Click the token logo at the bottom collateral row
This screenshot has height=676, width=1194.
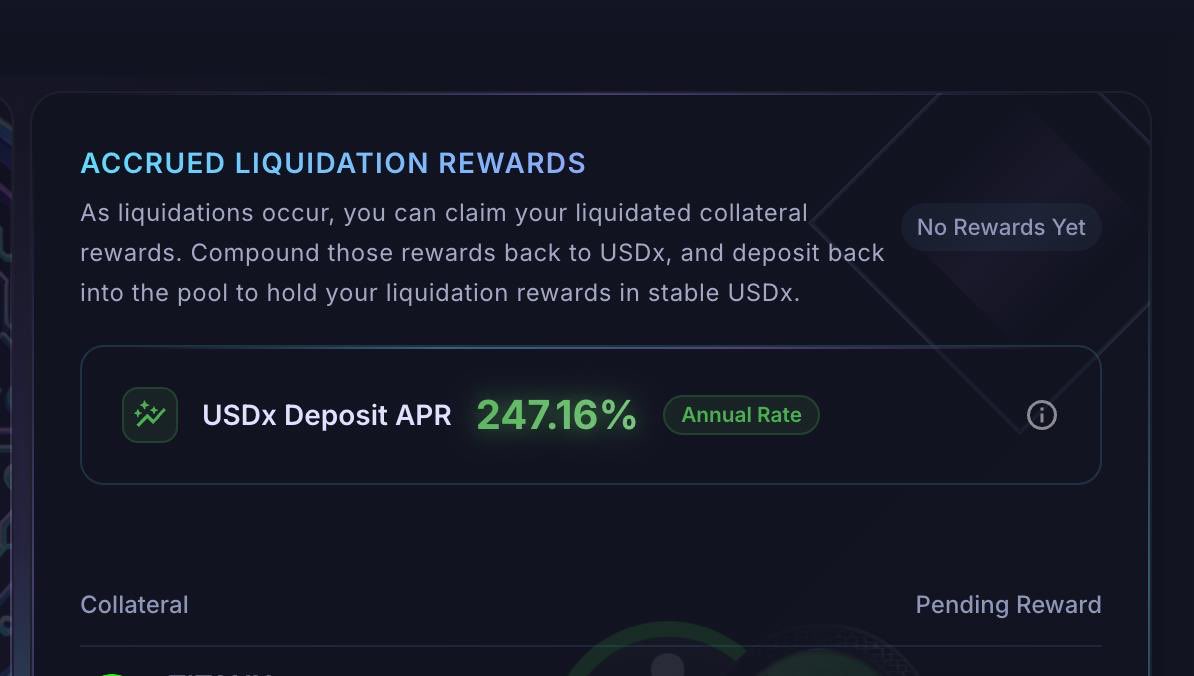tap(113, 671)
